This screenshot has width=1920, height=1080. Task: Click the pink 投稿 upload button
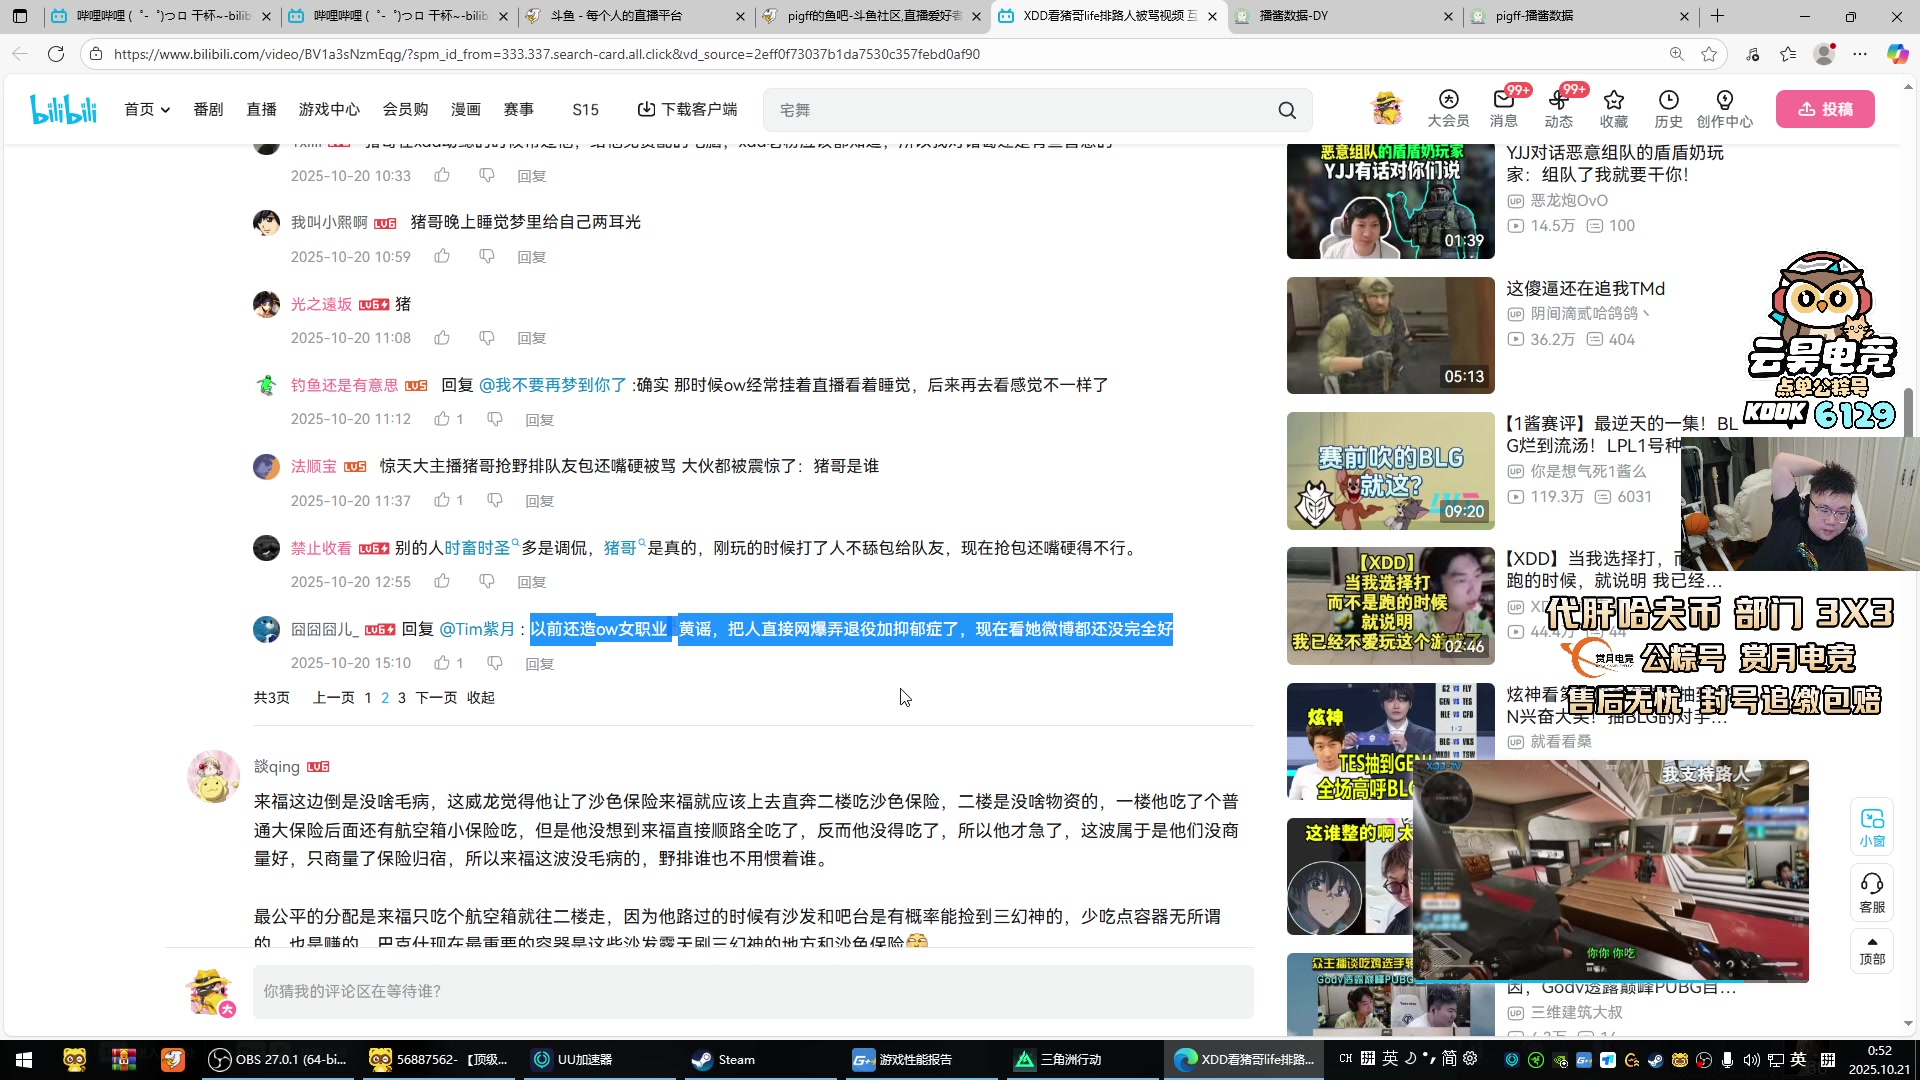point(1825,109)
